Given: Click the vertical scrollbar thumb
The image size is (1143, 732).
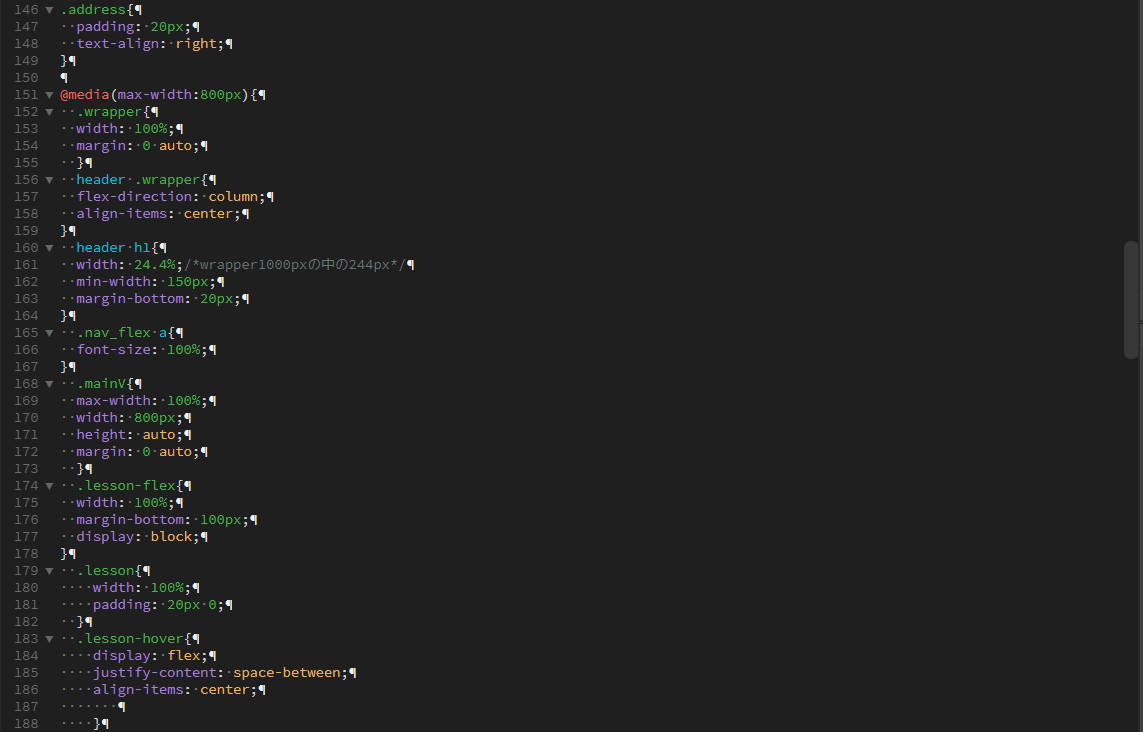Looking at the screenshot, I should point(1131,299).
